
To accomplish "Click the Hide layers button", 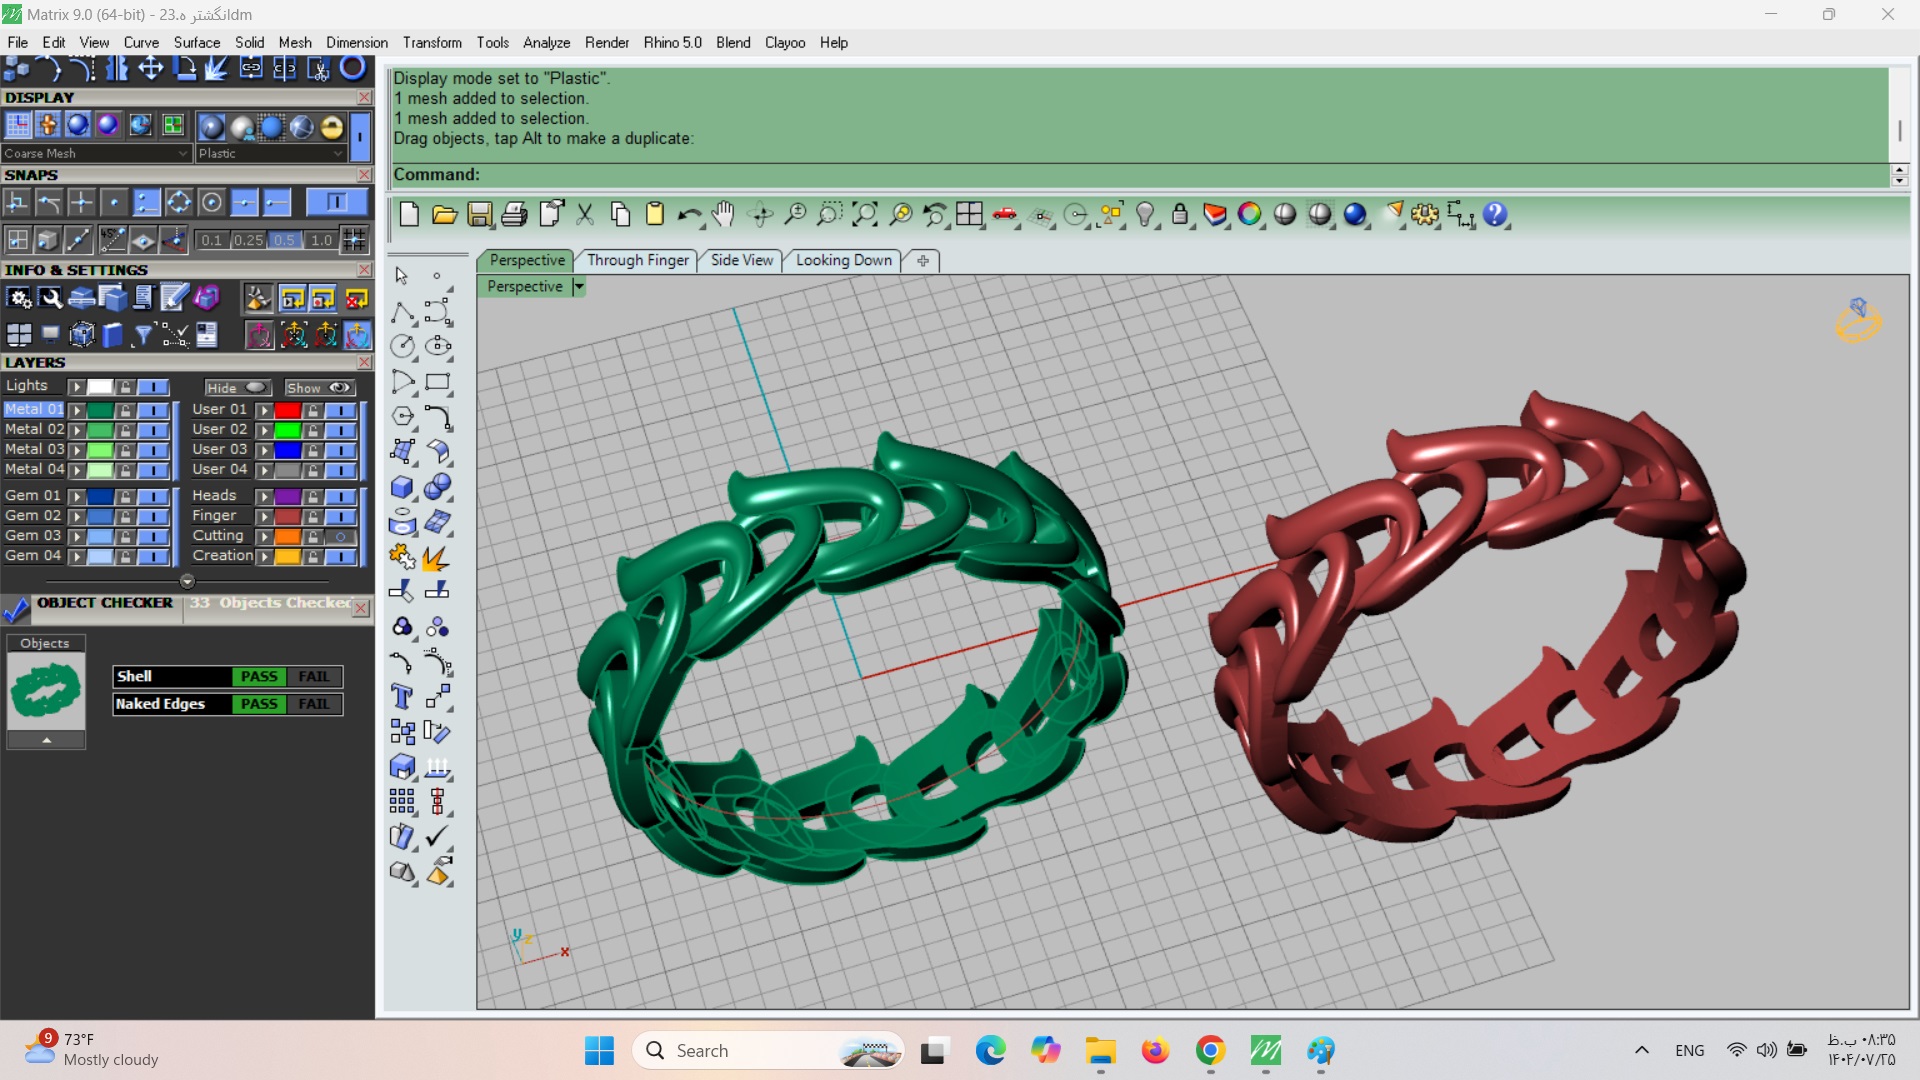I will tap(237, 388).
